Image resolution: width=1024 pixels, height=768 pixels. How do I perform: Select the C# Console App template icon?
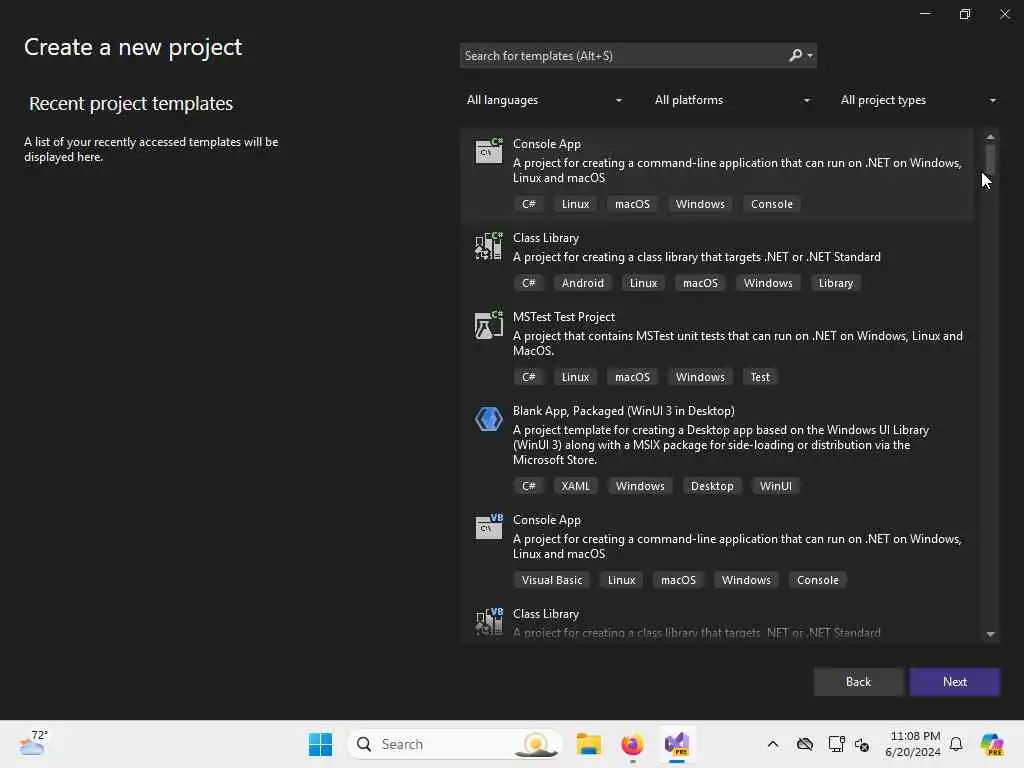coord(488,150)
